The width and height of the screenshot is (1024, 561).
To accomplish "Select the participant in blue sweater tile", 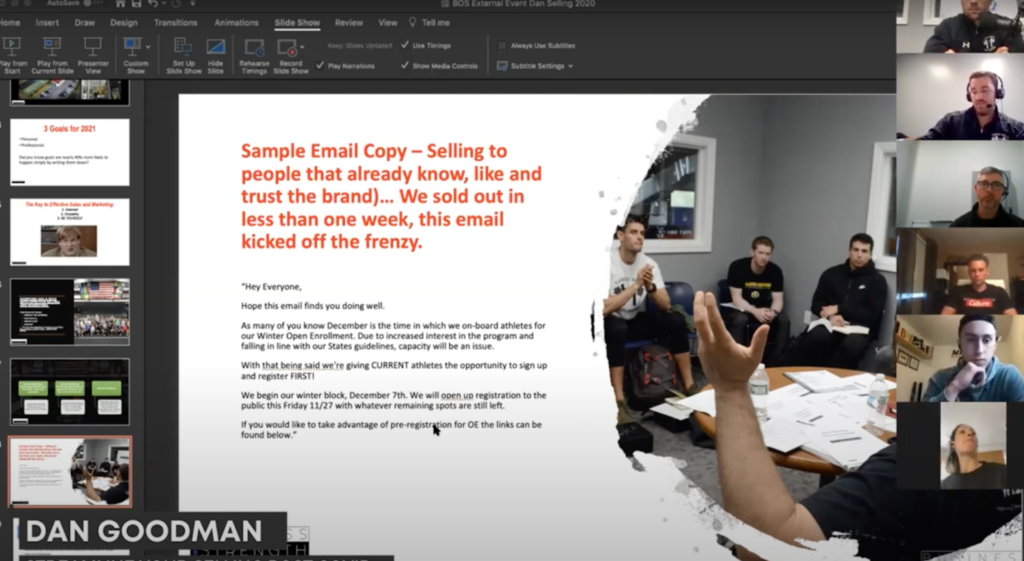I will click(x=960, y=358).
